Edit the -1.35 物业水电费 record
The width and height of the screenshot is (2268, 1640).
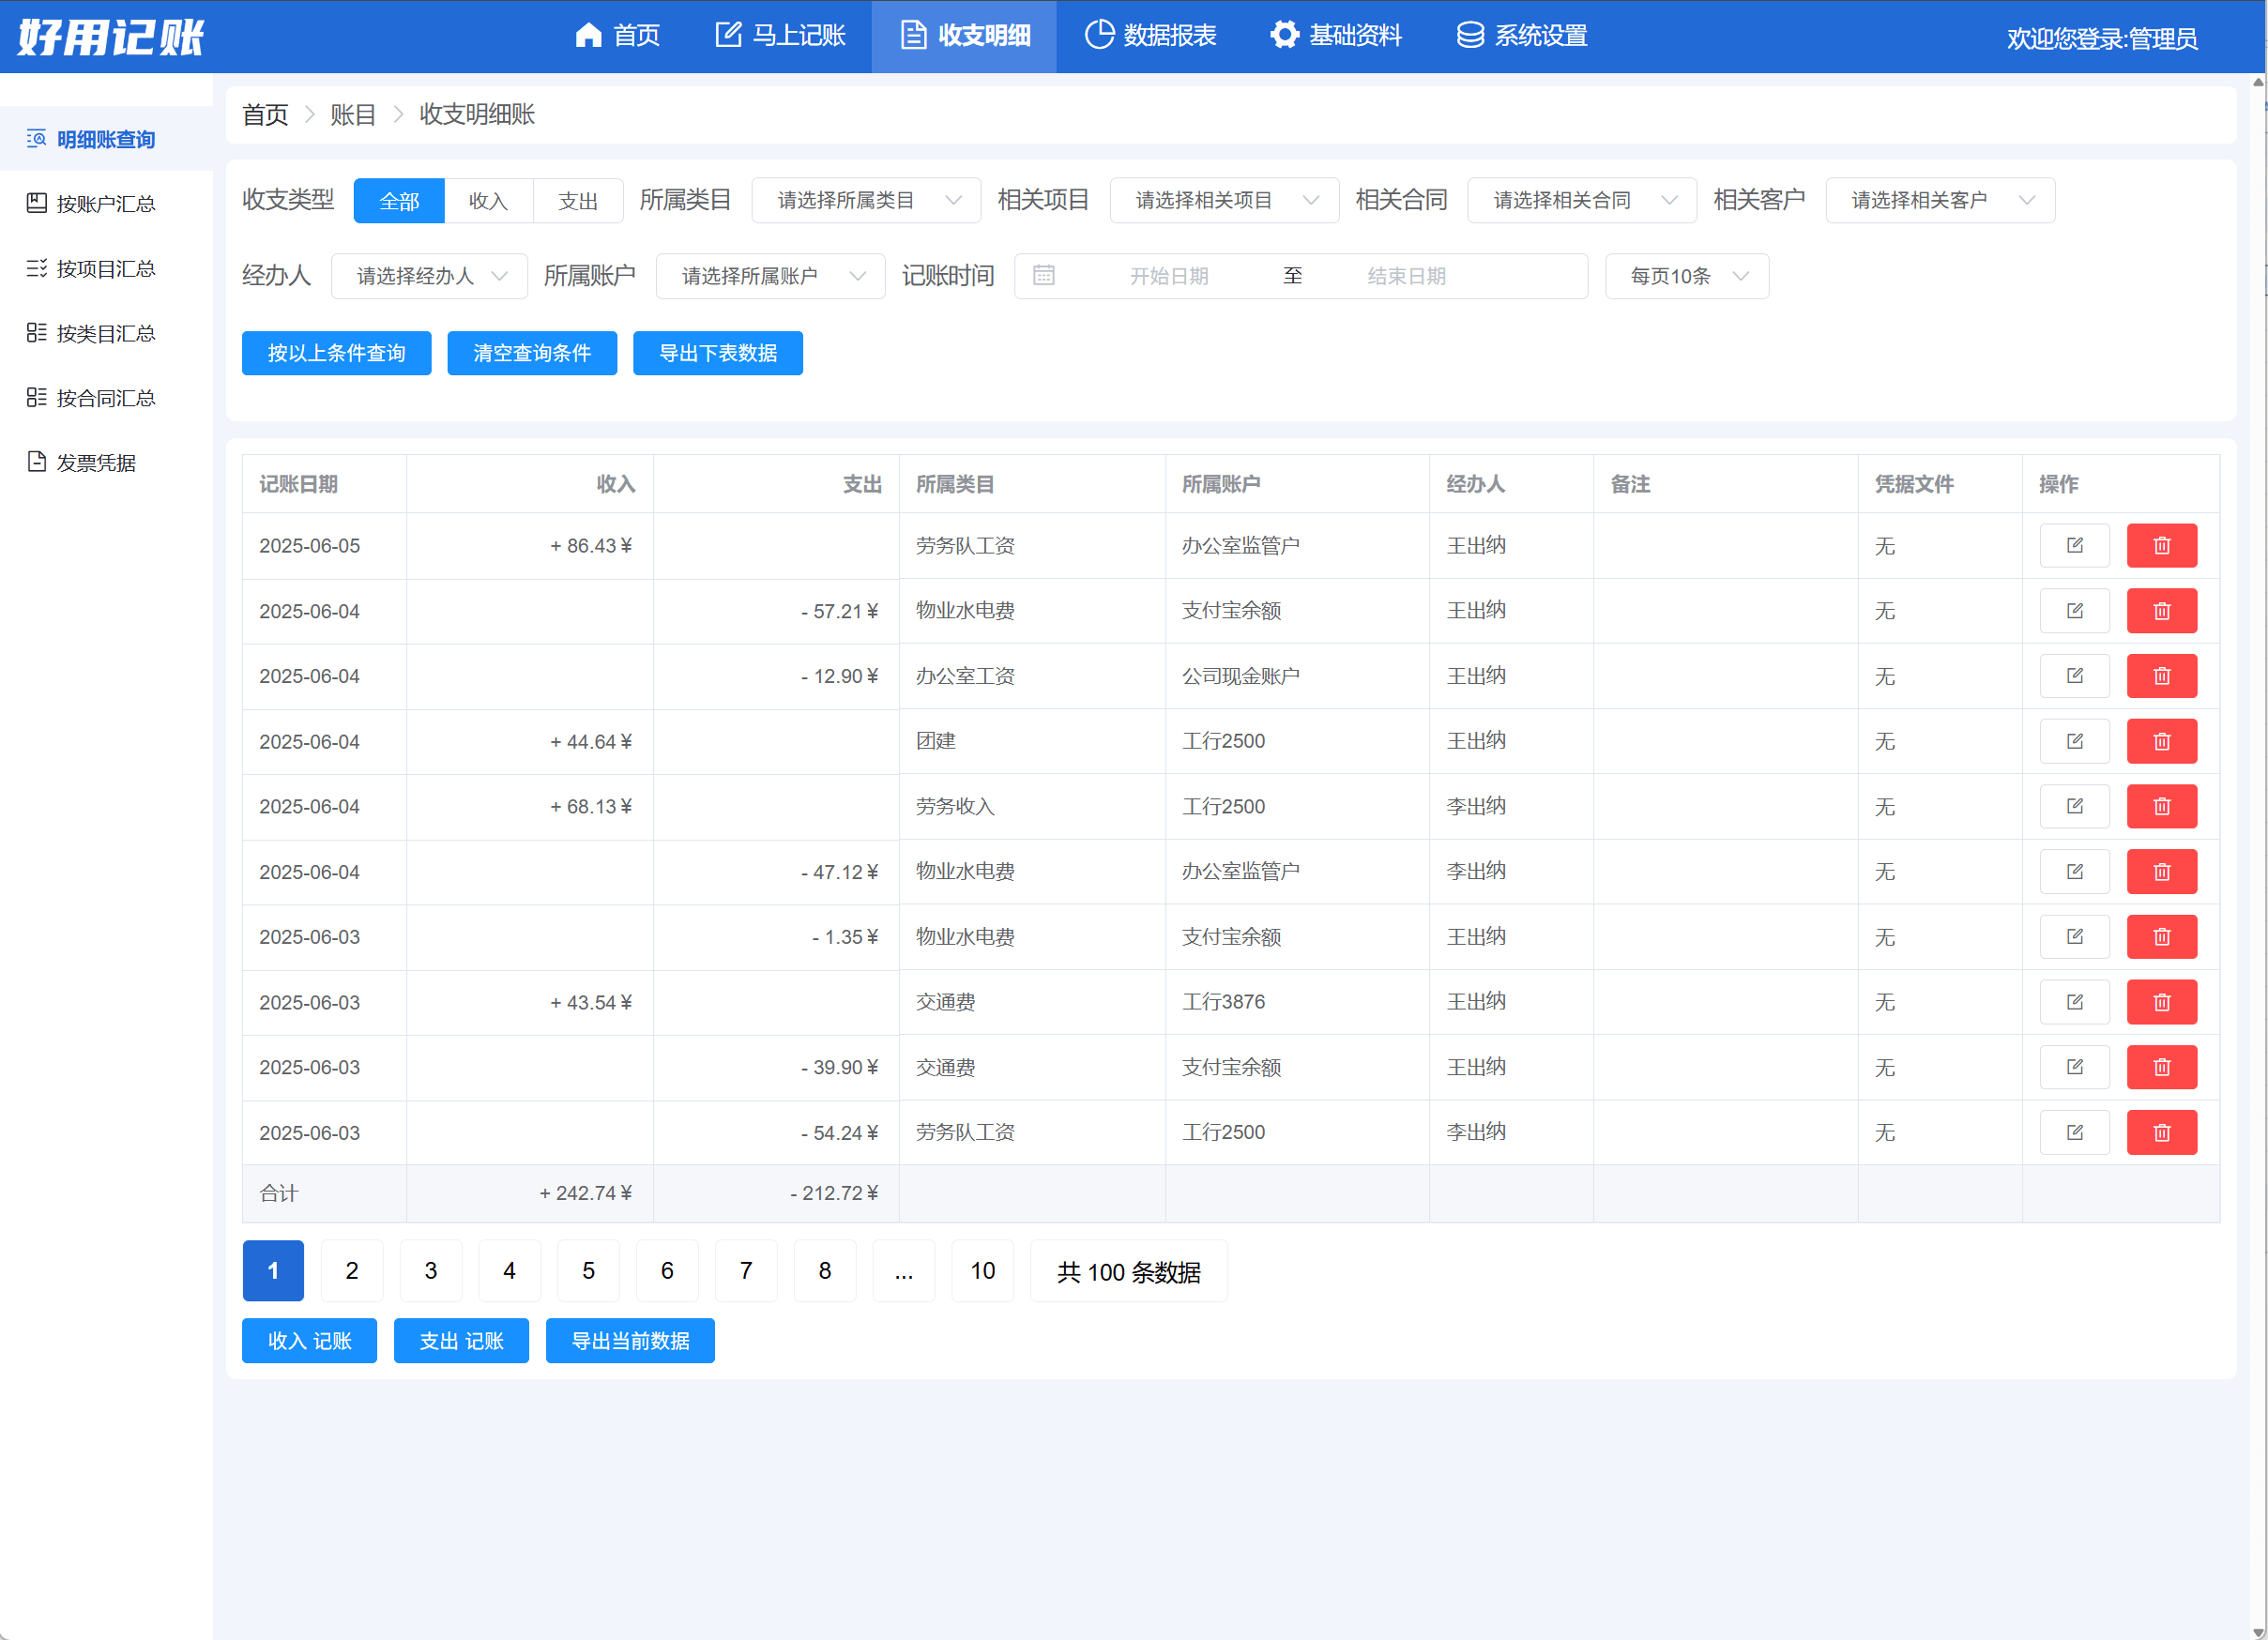point(2074,937)
